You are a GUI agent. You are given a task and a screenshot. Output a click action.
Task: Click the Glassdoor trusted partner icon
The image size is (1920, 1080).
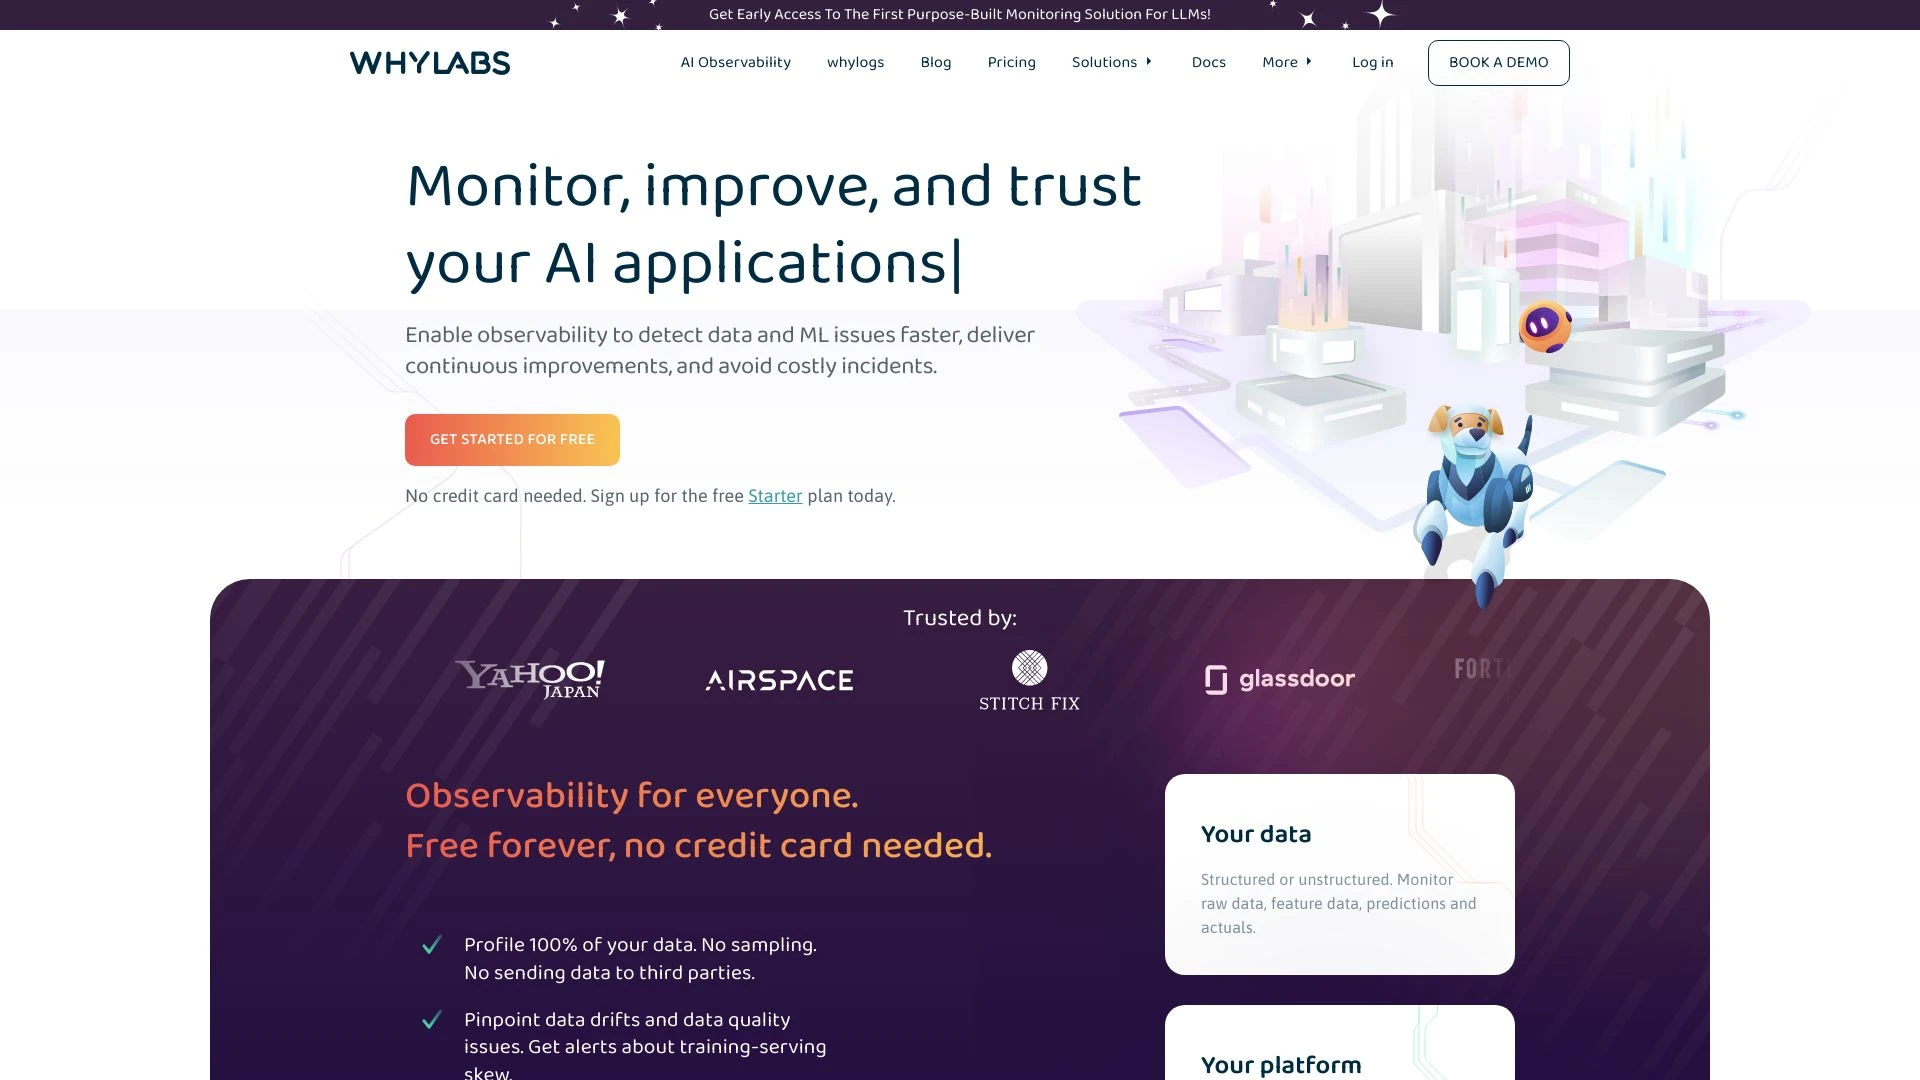1278,678
